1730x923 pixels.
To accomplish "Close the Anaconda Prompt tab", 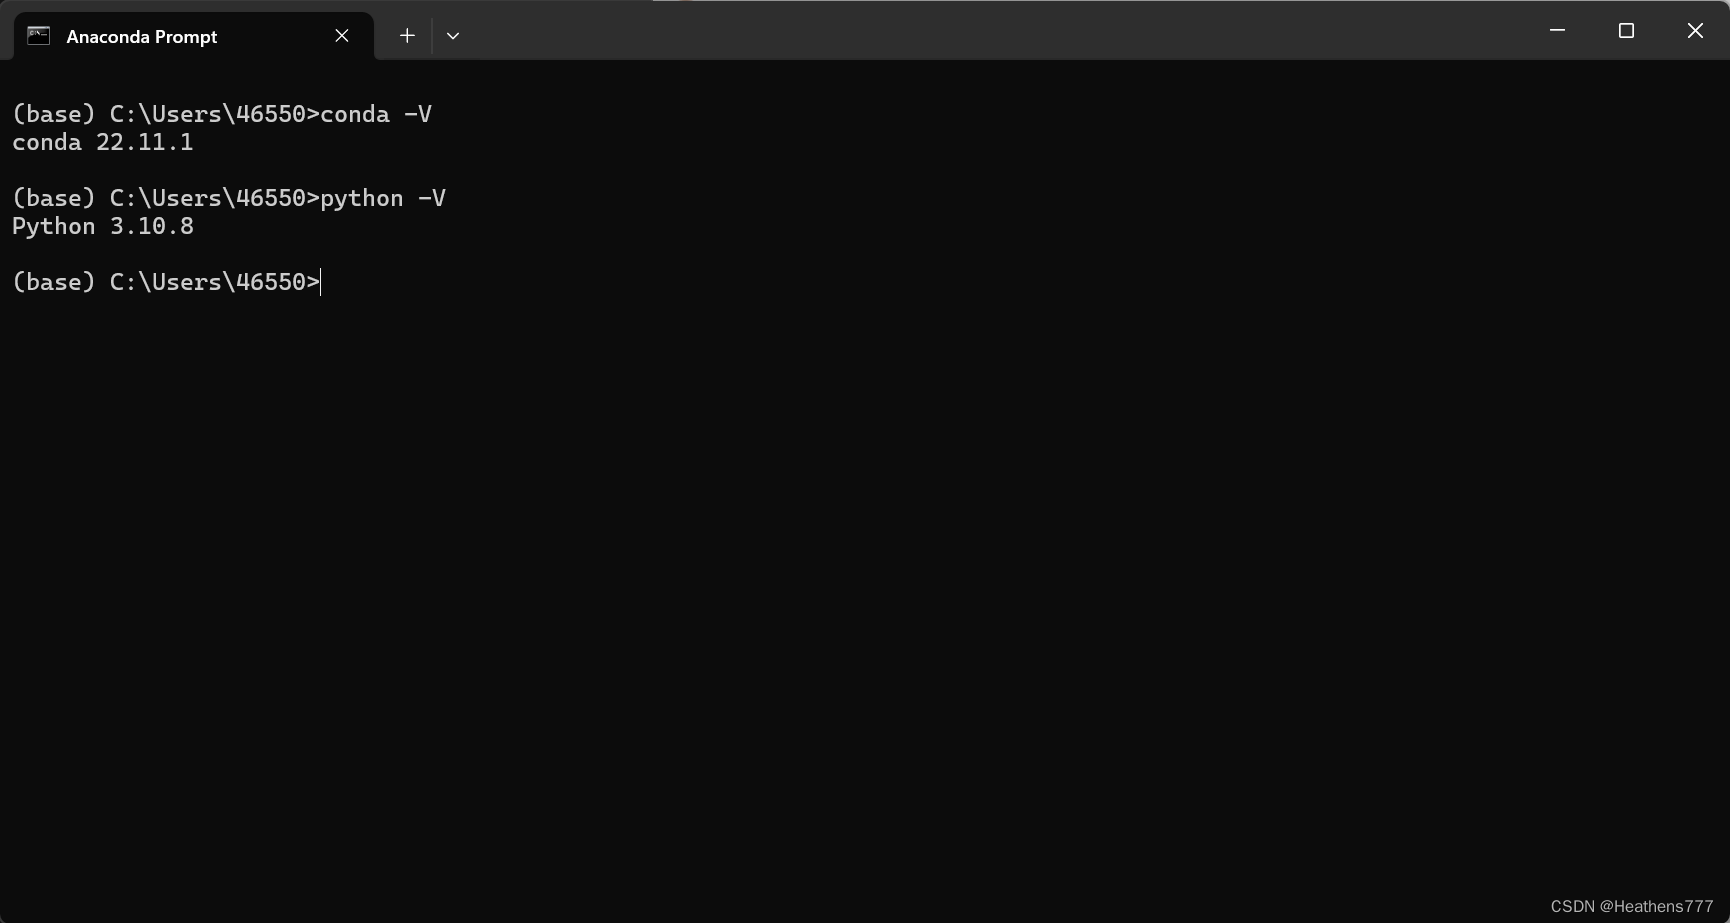I will tap(342, 36).
